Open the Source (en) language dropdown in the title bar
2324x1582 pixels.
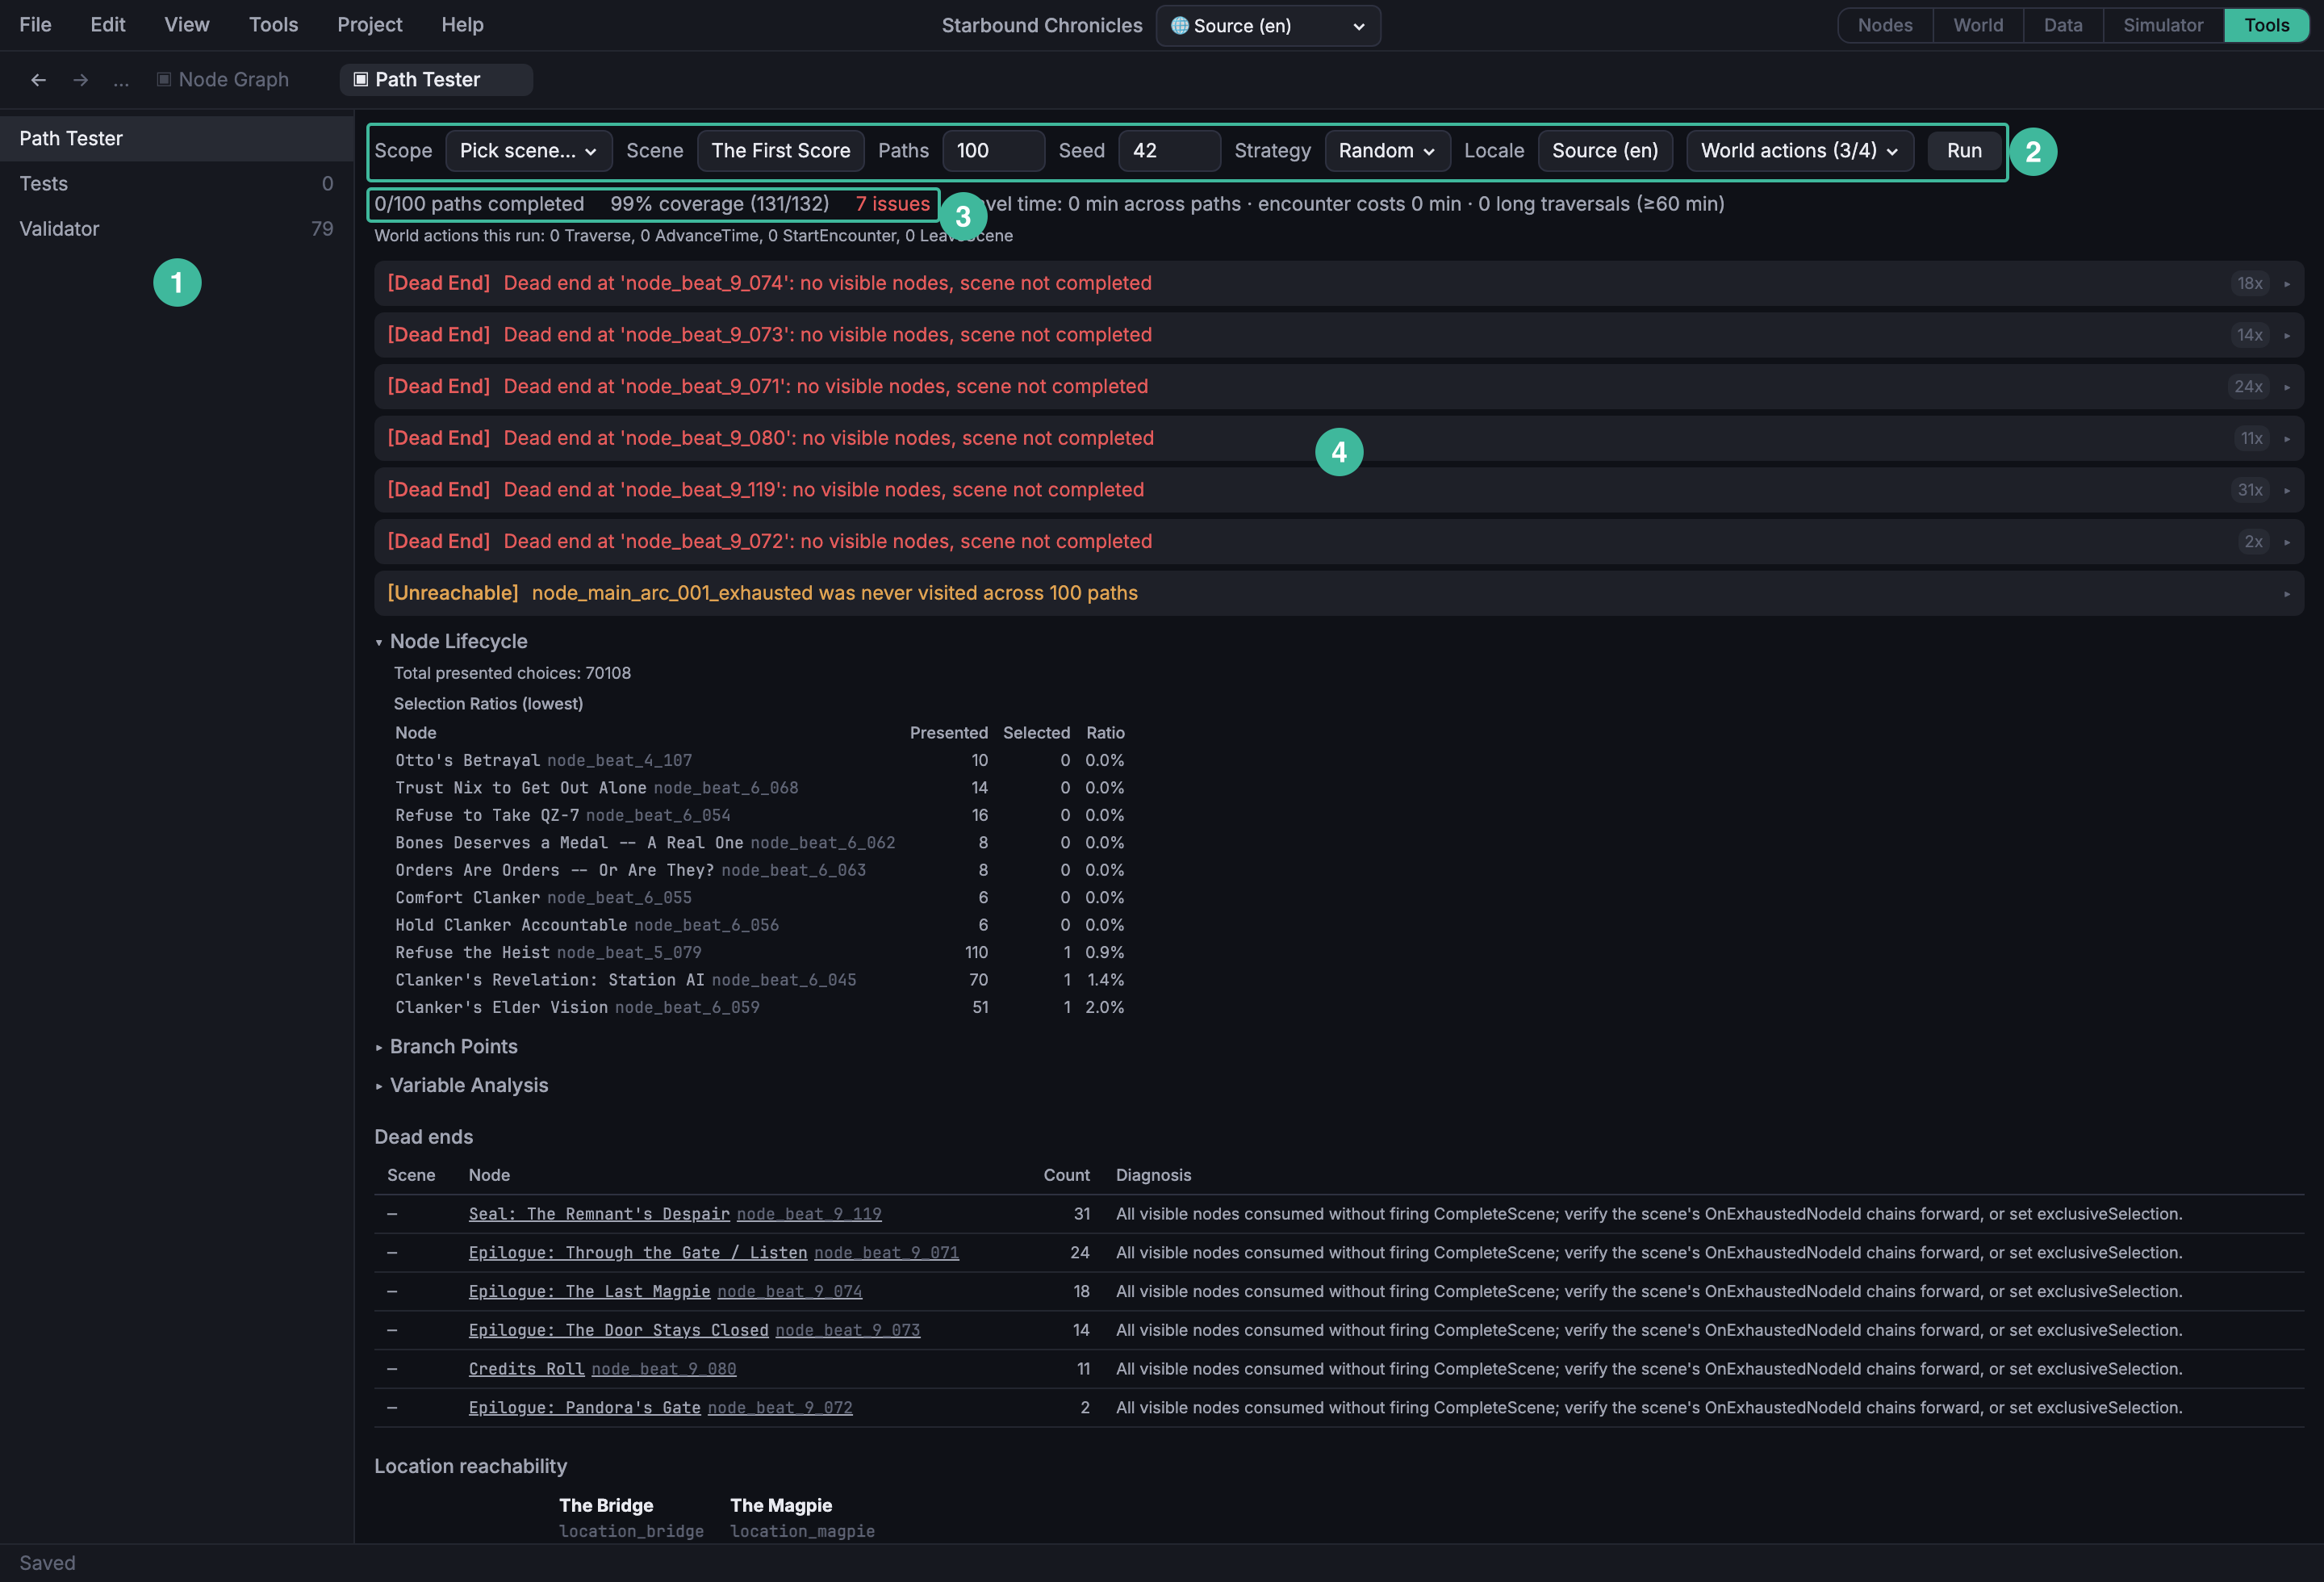(x=1268, y=26)
